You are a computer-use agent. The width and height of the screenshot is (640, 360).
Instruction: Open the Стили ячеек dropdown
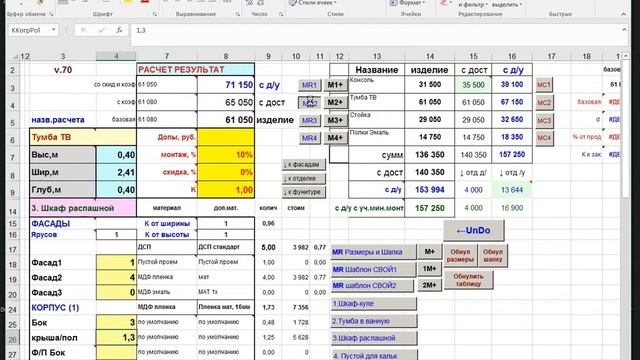[x=313, y=3]
